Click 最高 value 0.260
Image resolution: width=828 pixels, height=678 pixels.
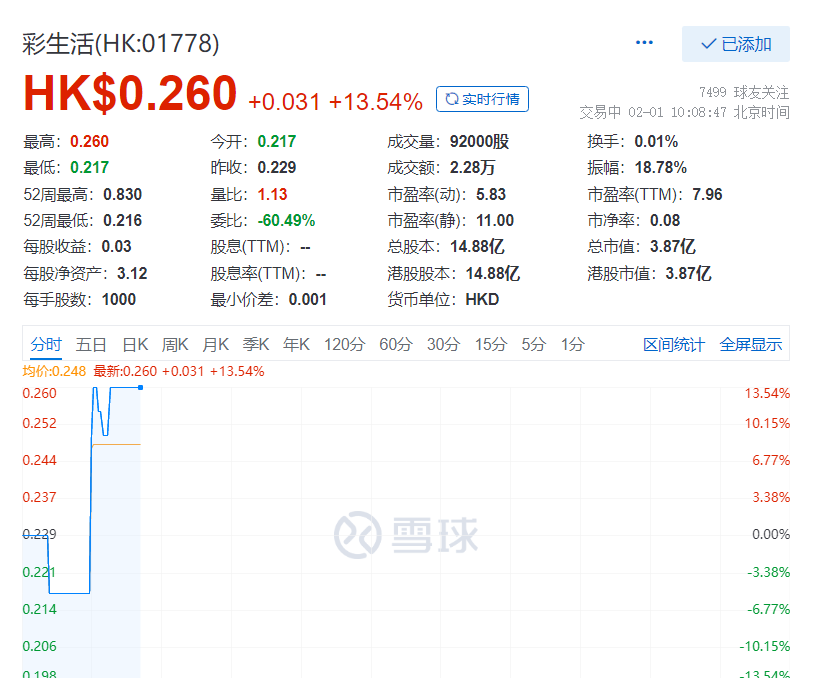pyautogui.click(x=89, y=142)
